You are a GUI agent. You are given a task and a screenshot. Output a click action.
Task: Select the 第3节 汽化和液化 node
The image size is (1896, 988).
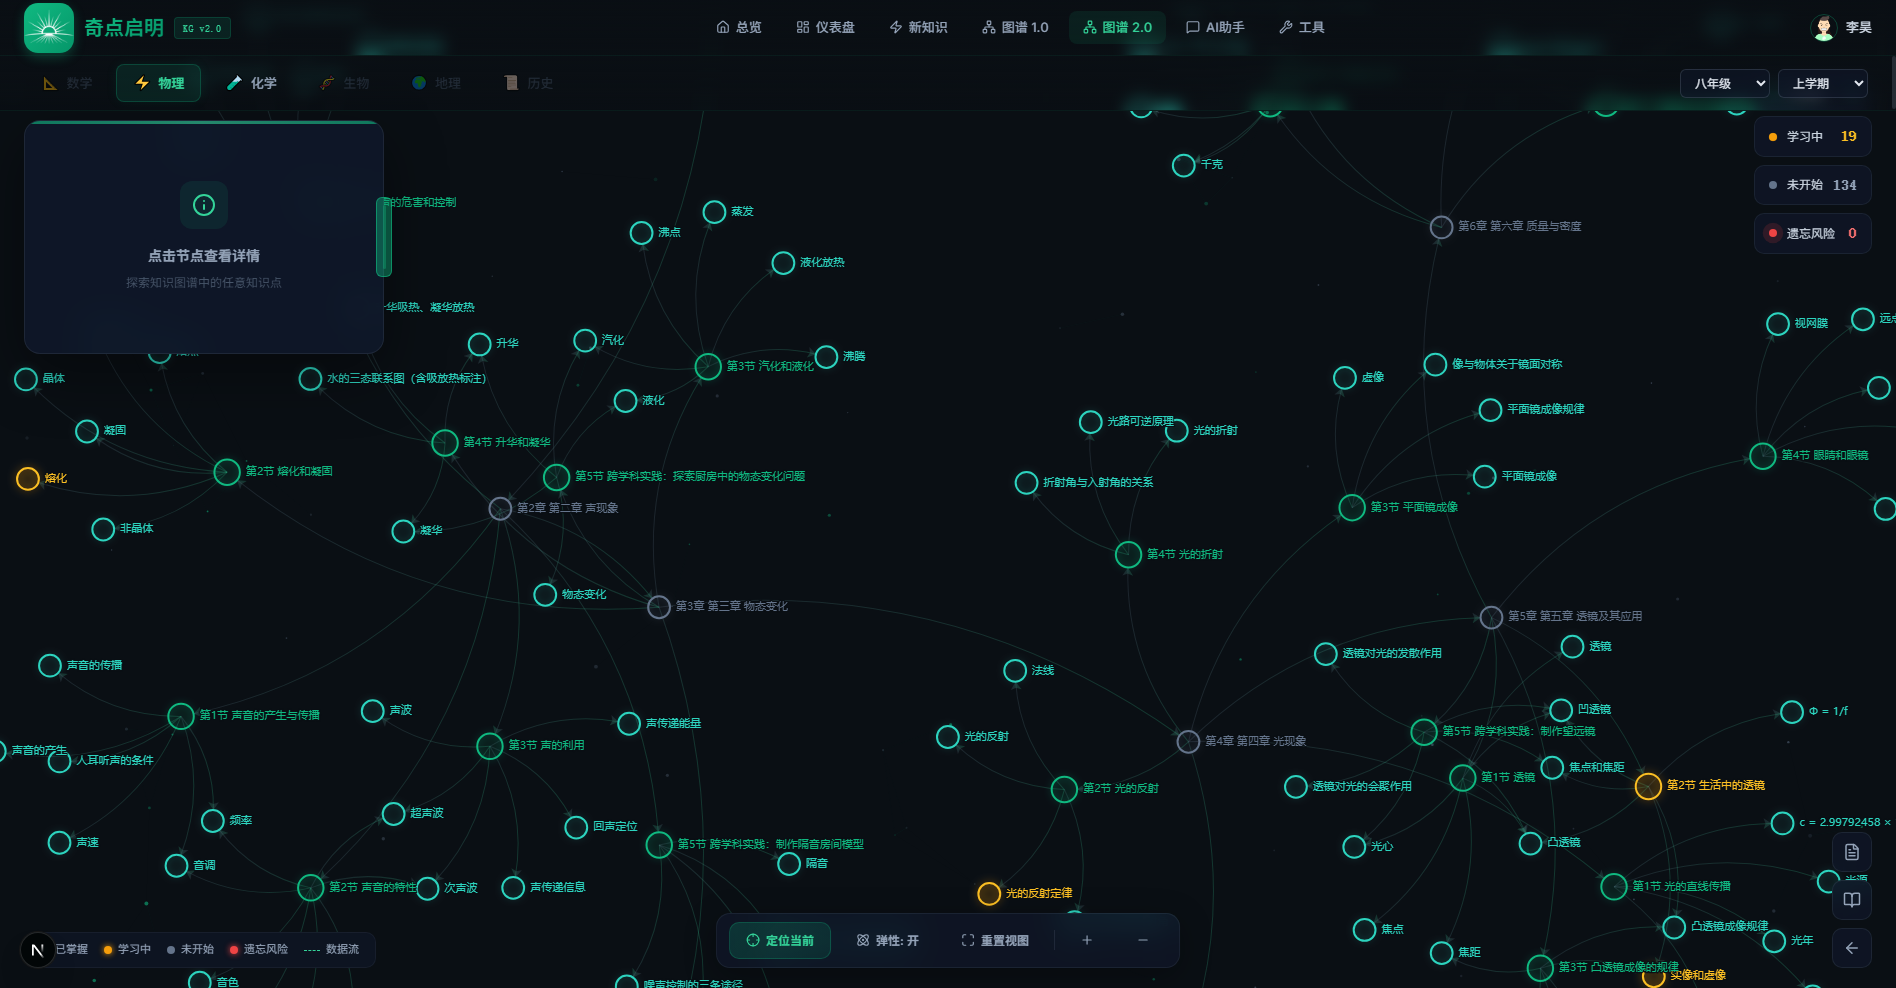708,366
